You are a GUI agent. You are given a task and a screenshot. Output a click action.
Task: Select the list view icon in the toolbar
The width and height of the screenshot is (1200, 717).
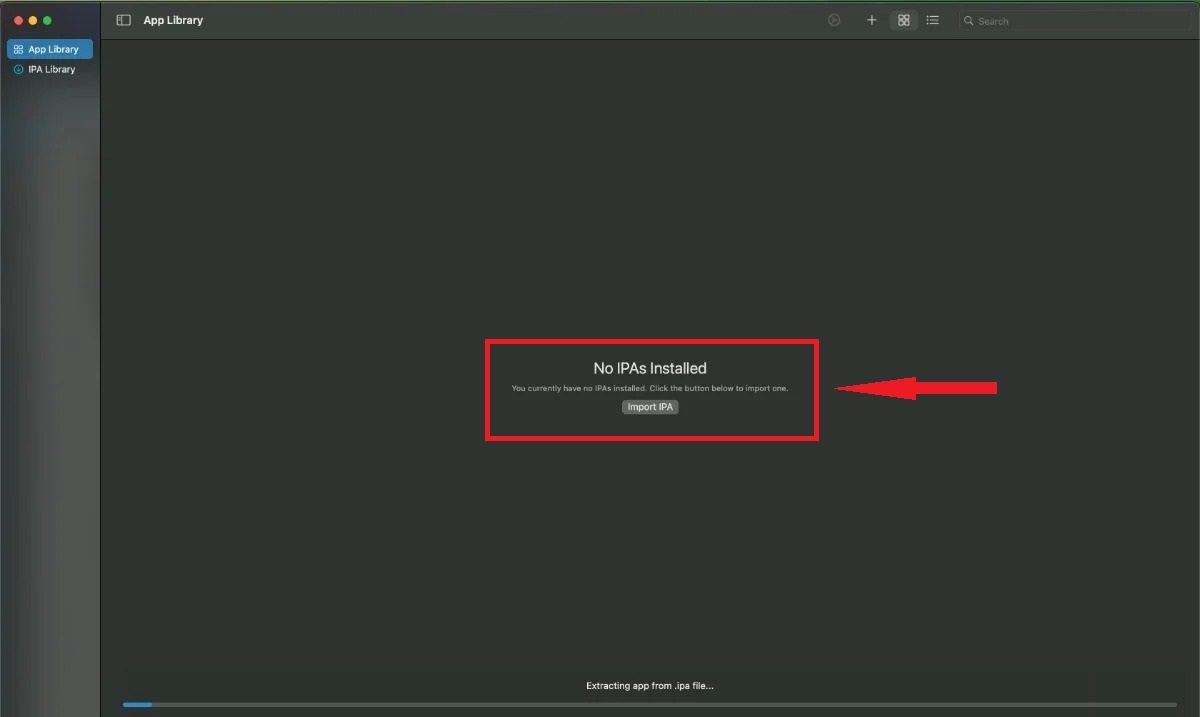(932, 20)
